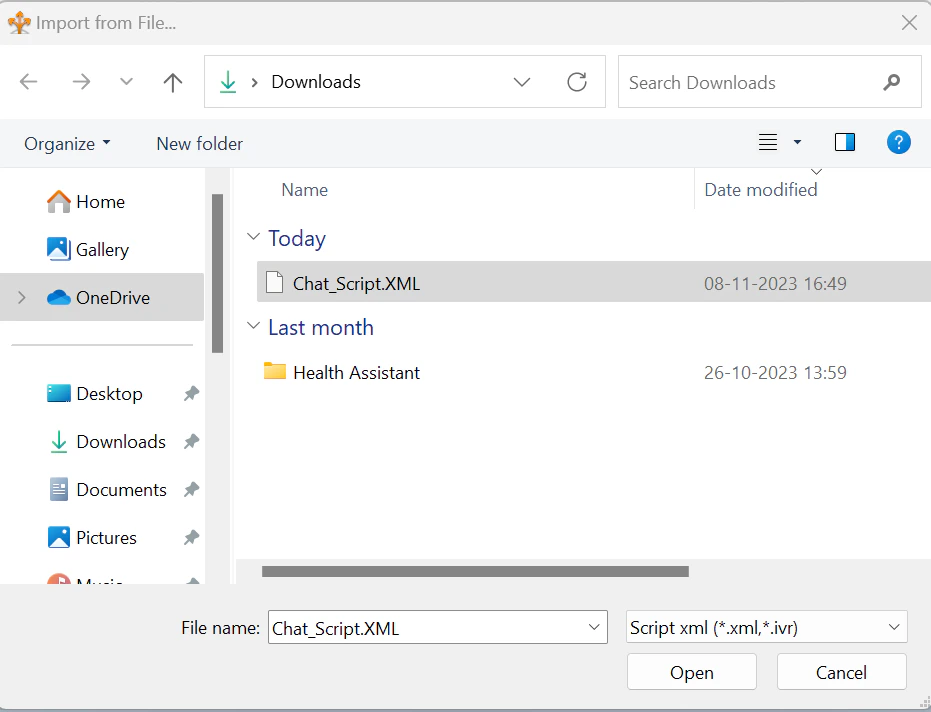The height and width of the screenshot is (712, 931).
Task: Collapse the Today group
Action: (253, 238)
